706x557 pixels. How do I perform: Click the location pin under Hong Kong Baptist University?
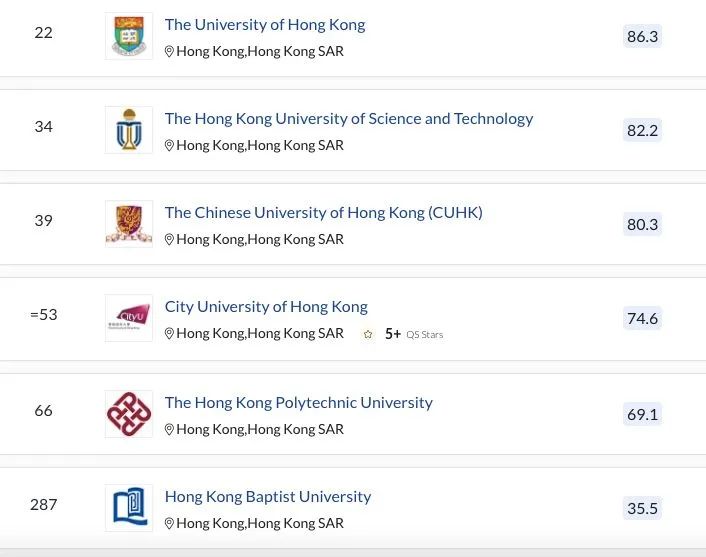[169, 523]
